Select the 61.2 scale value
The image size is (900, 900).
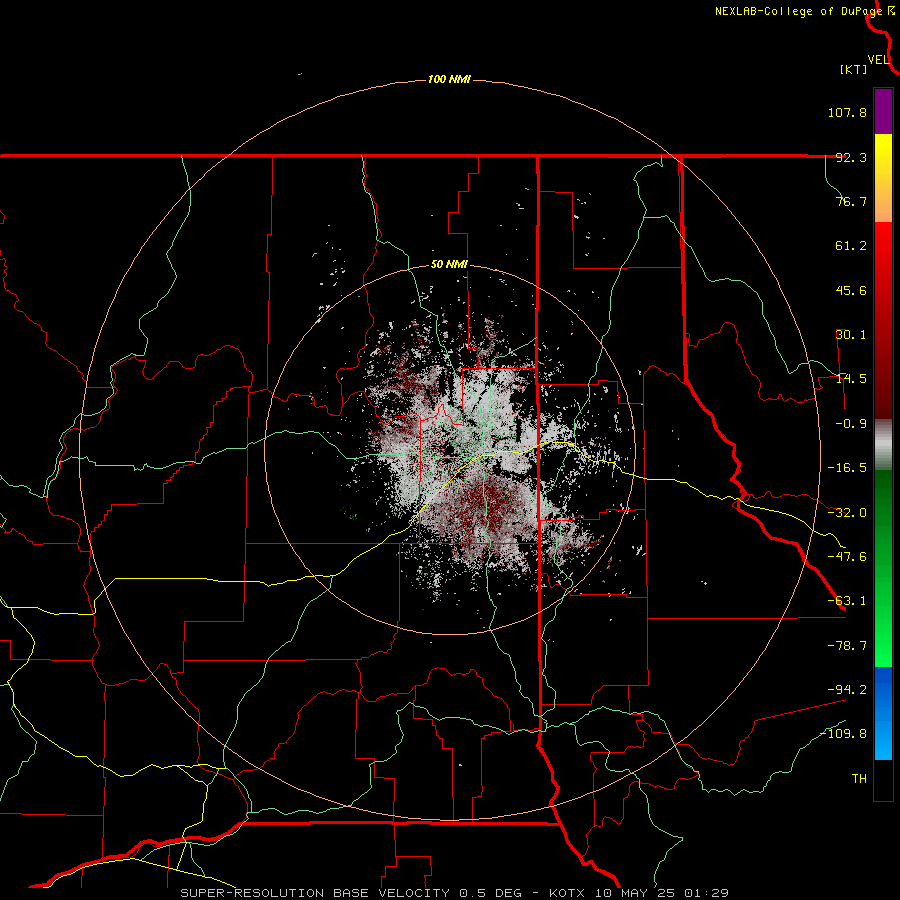tap(851, 246)
